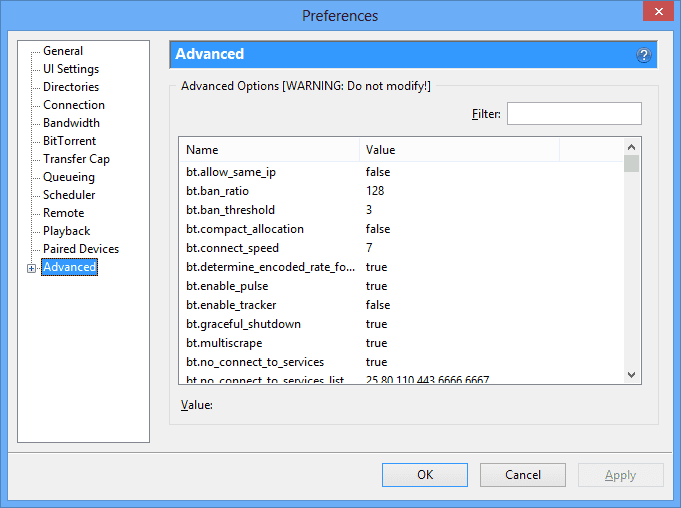Image resolution: width=681 pixels, height=508 pixels.
Task: Click the OK button
Action: (425, 475)
